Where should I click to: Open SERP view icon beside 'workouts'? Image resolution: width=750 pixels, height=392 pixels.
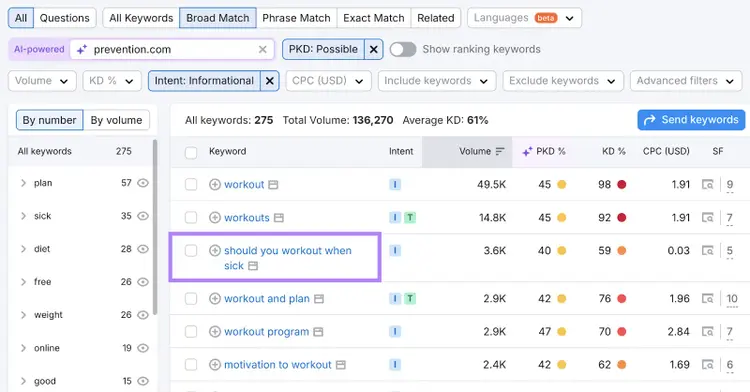tap(279, 218)
